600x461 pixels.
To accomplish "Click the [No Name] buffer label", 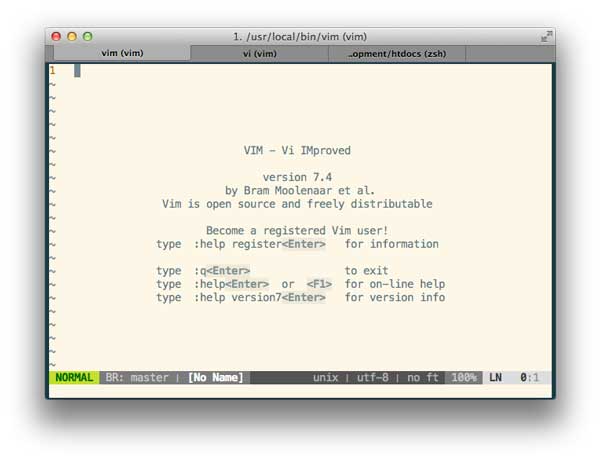I will click(x=215, y=378).
